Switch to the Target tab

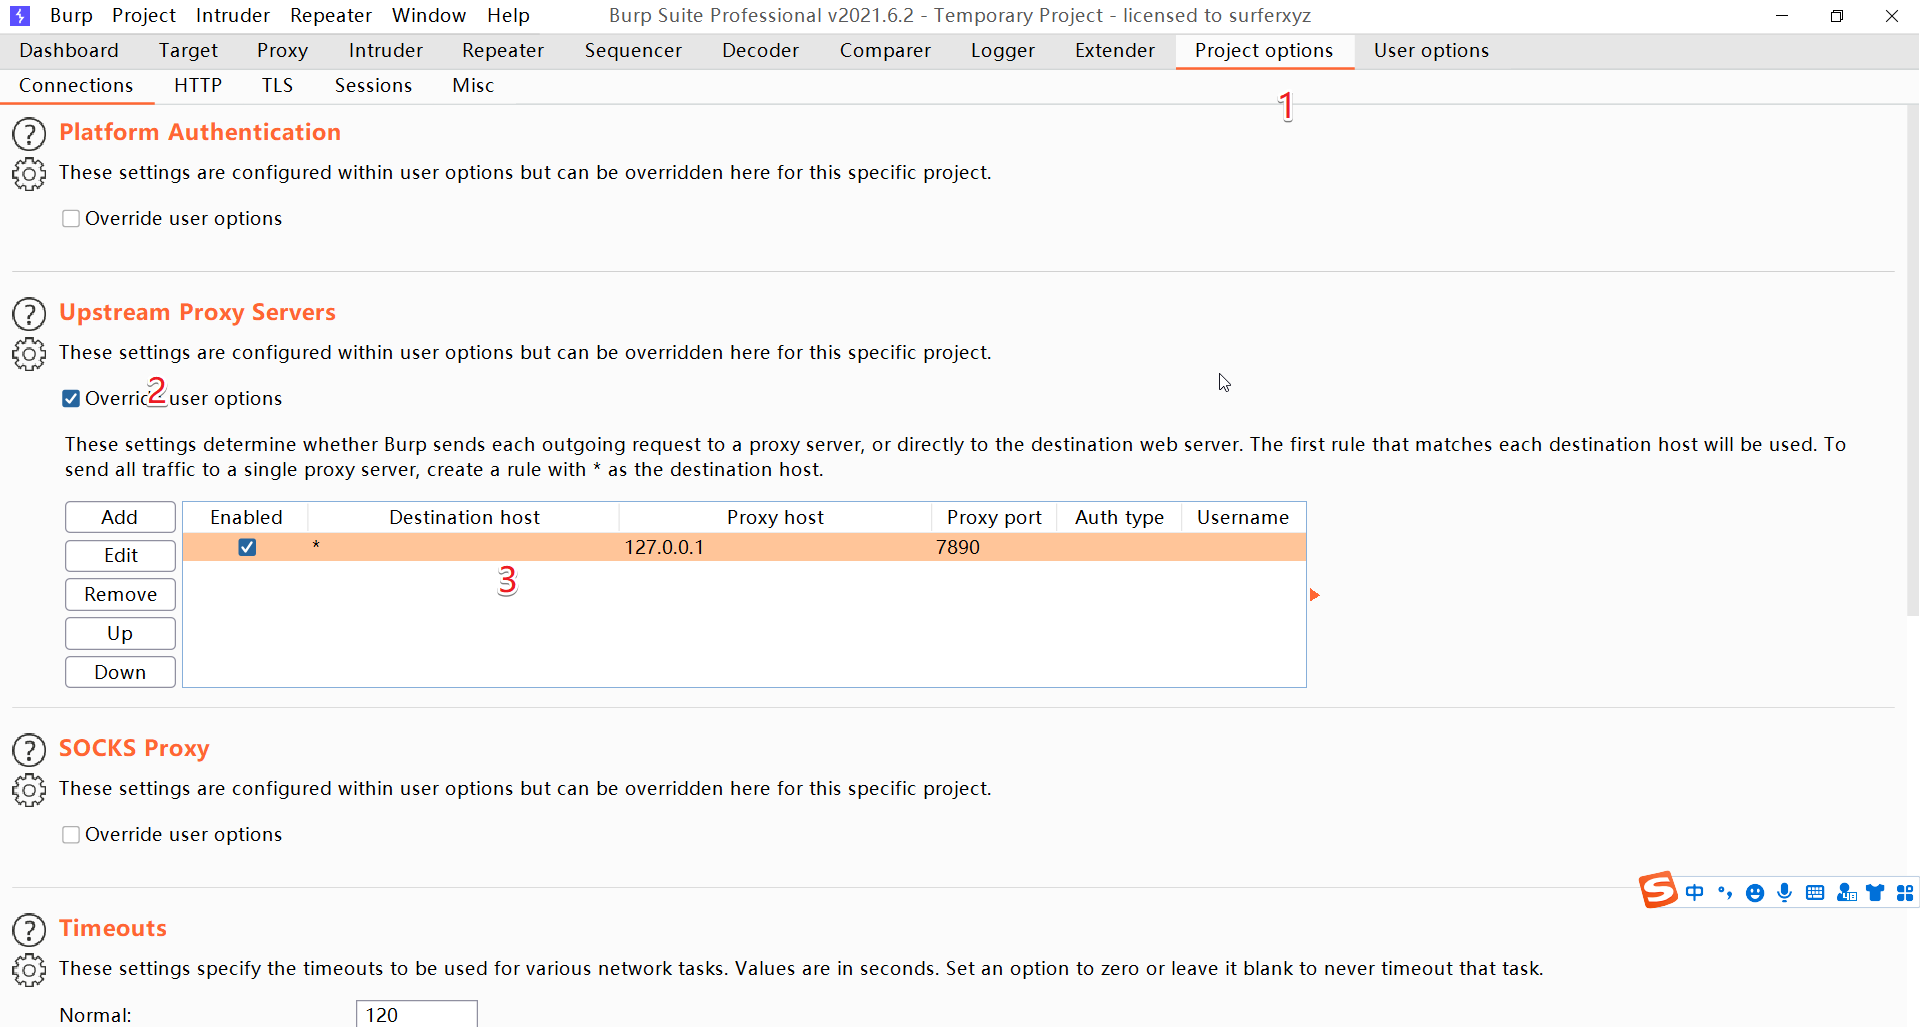[x=188, y=51]
